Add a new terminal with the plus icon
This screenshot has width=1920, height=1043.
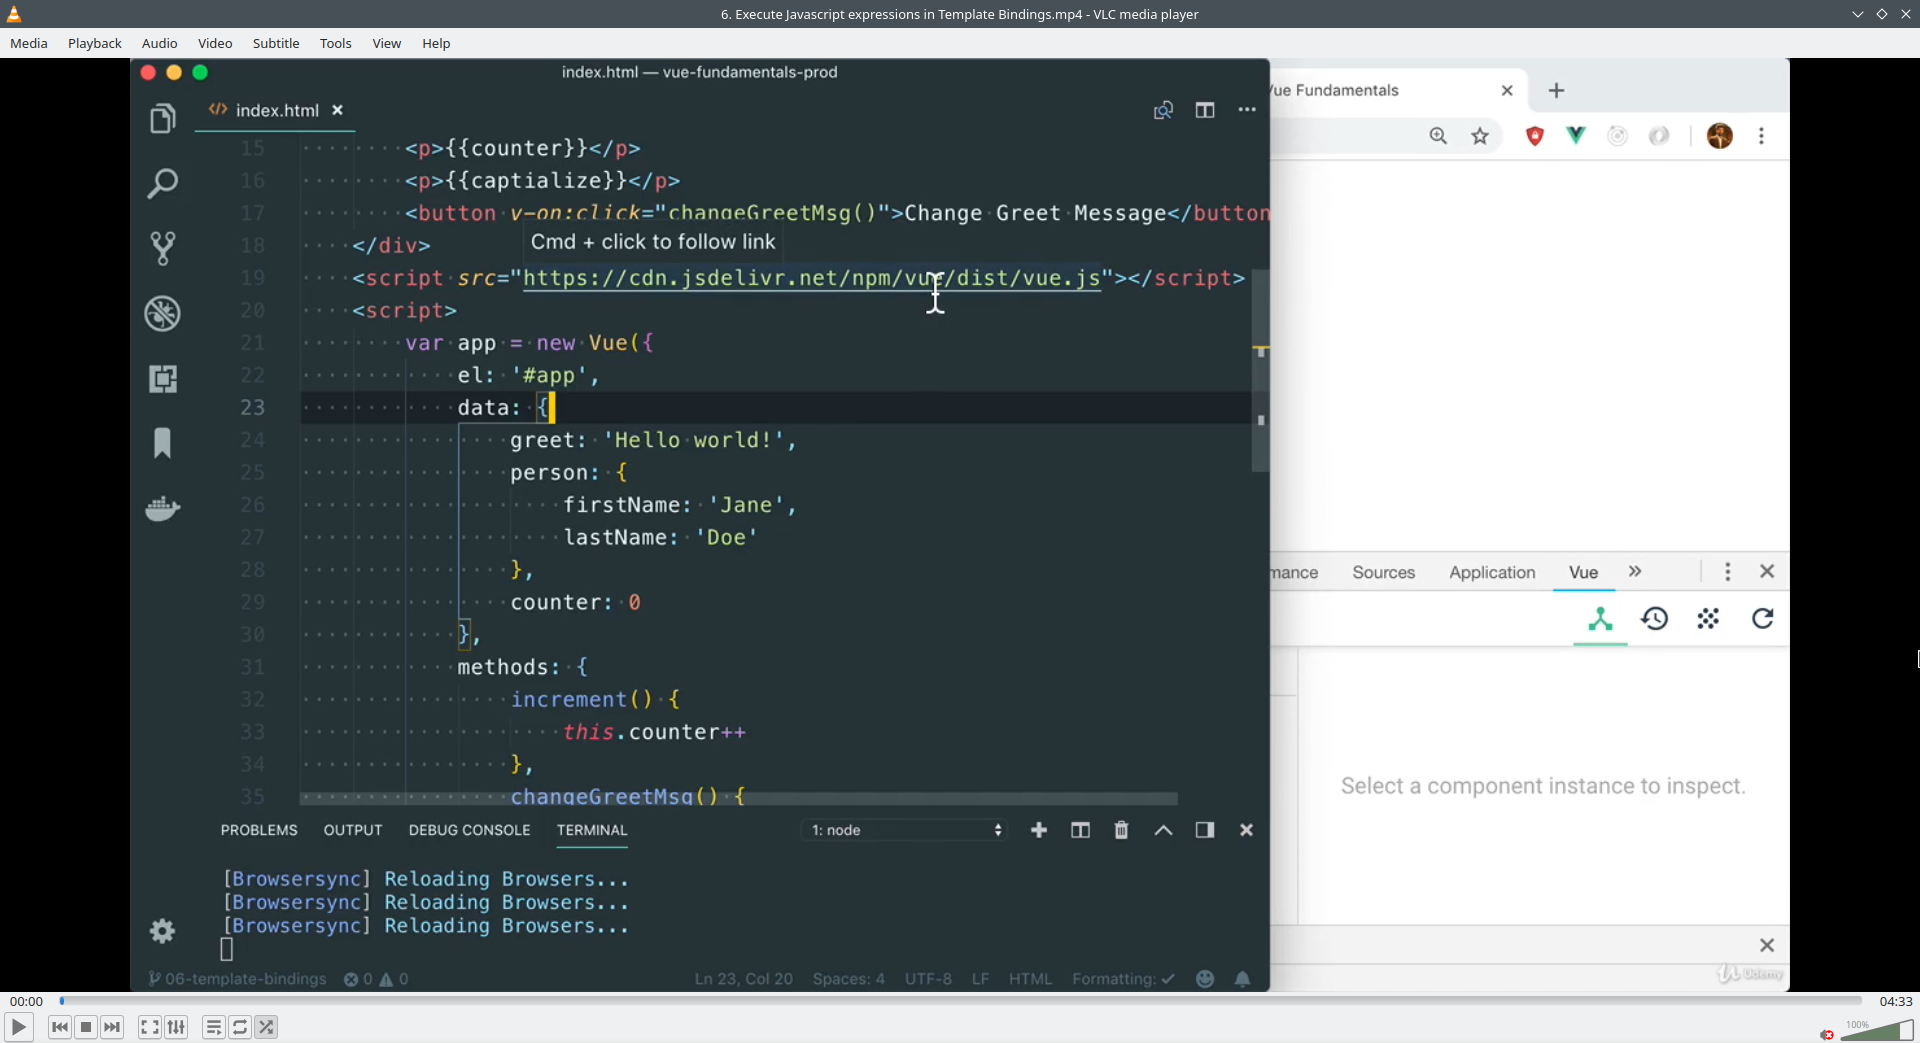(x=1039, y=830)
